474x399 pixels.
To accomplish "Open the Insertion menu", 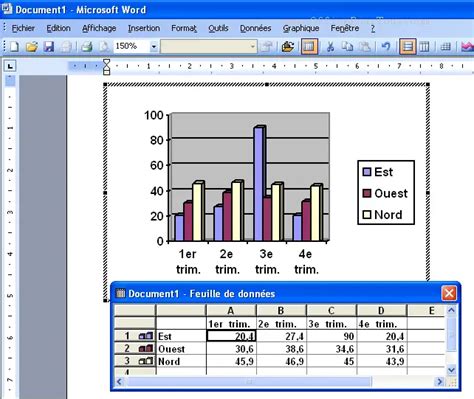I will click(x=144, y=28).
